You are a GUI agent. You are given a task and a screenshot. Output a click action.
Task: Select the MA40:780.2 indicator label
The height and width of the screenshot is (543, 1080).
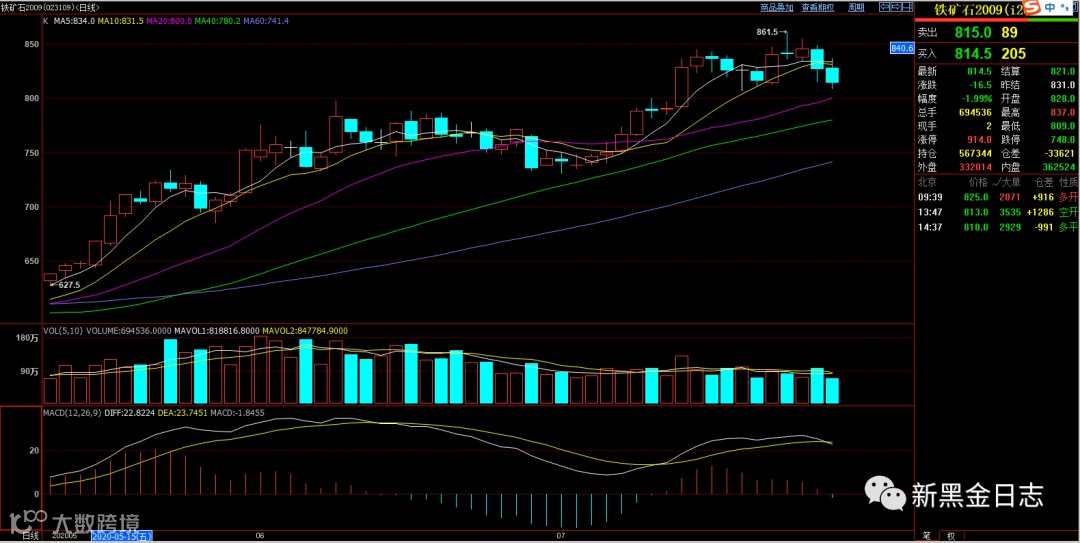tap(217, 21)
